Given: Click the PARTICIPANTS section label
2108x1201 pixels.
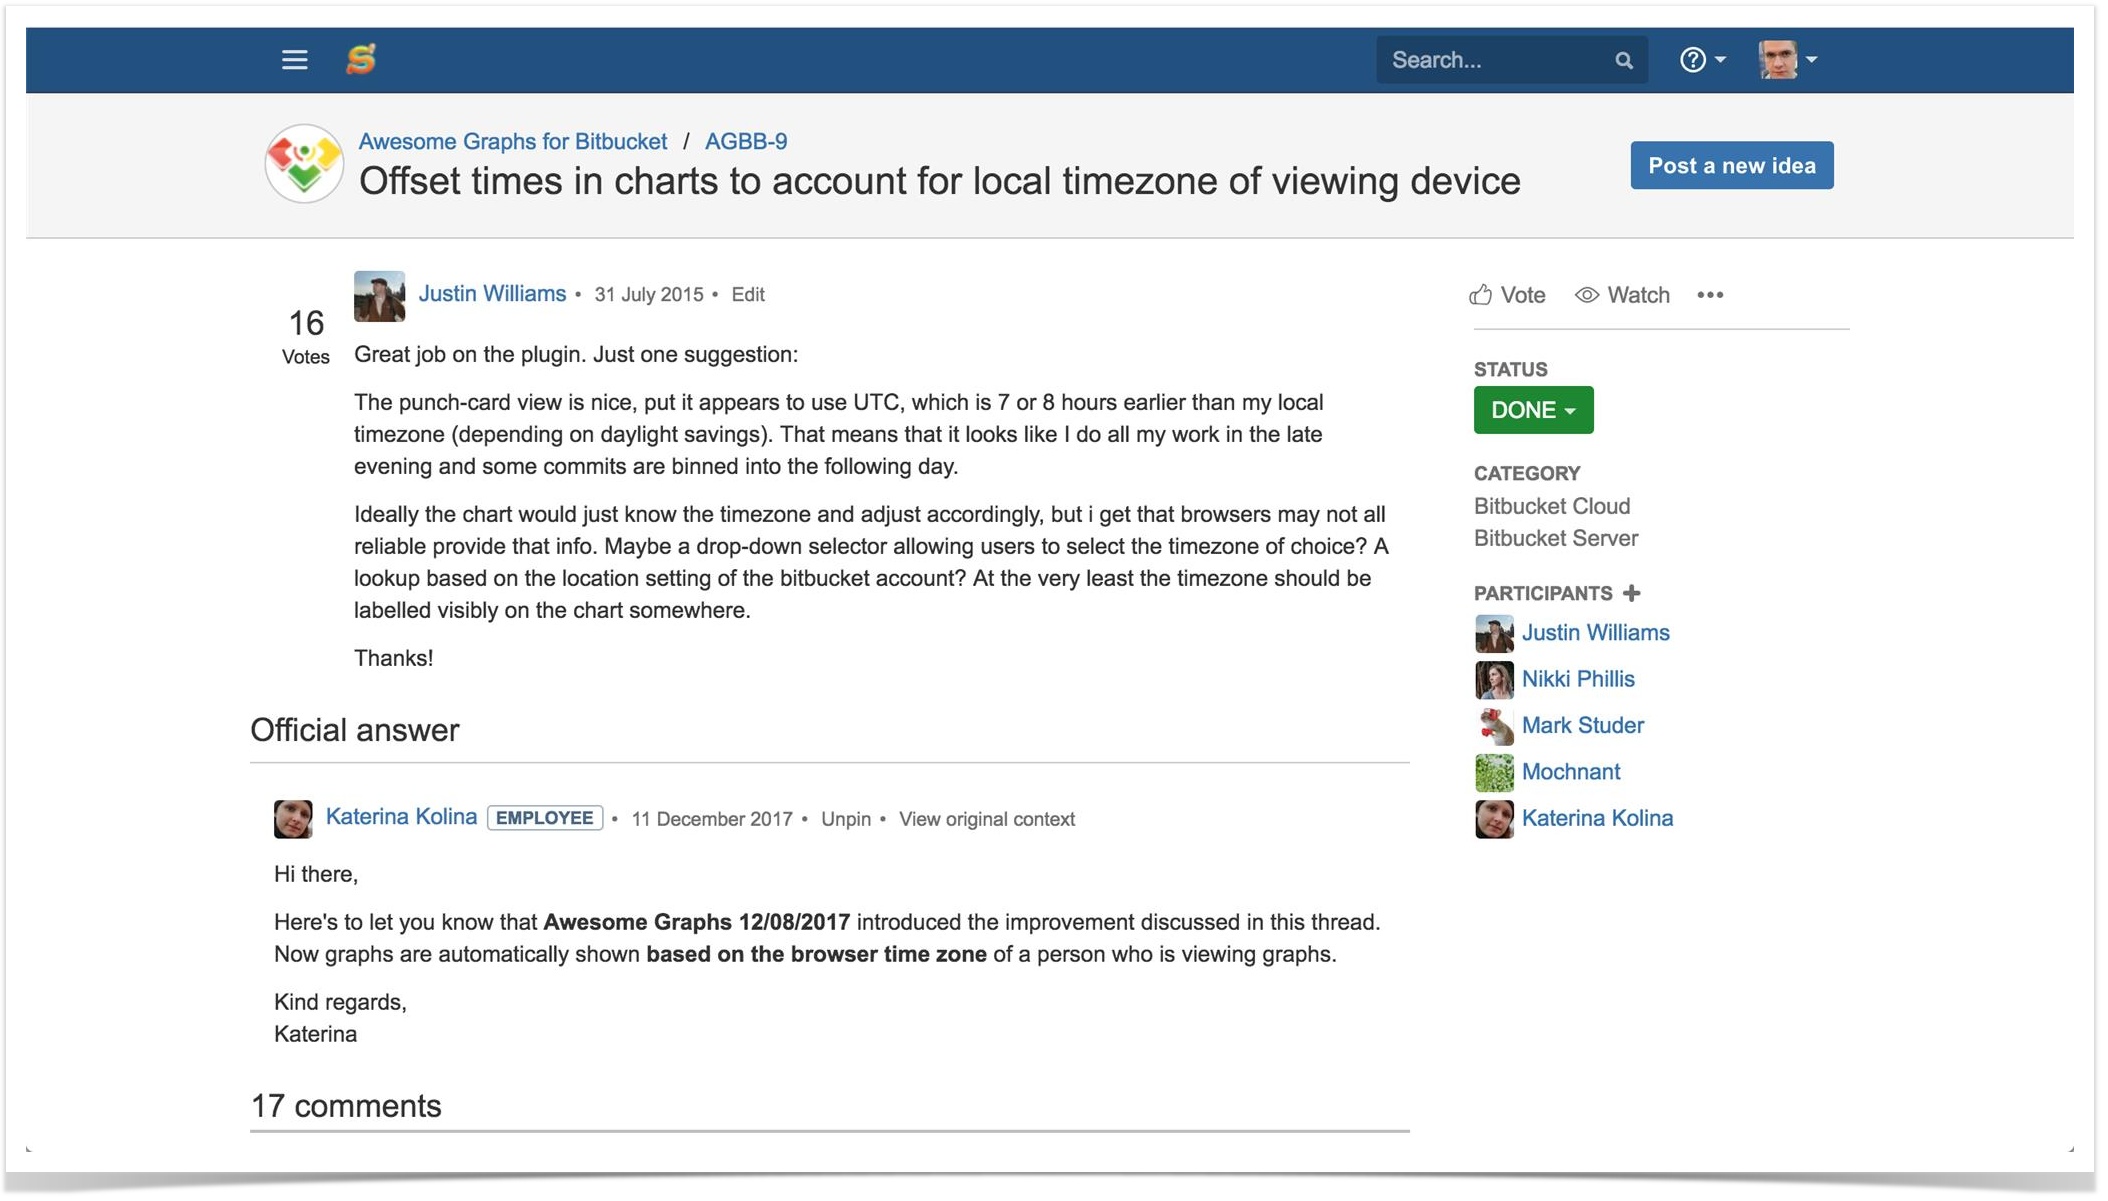Looking at the screenshot, I should pyautogui.click(x=1542, y=594).
